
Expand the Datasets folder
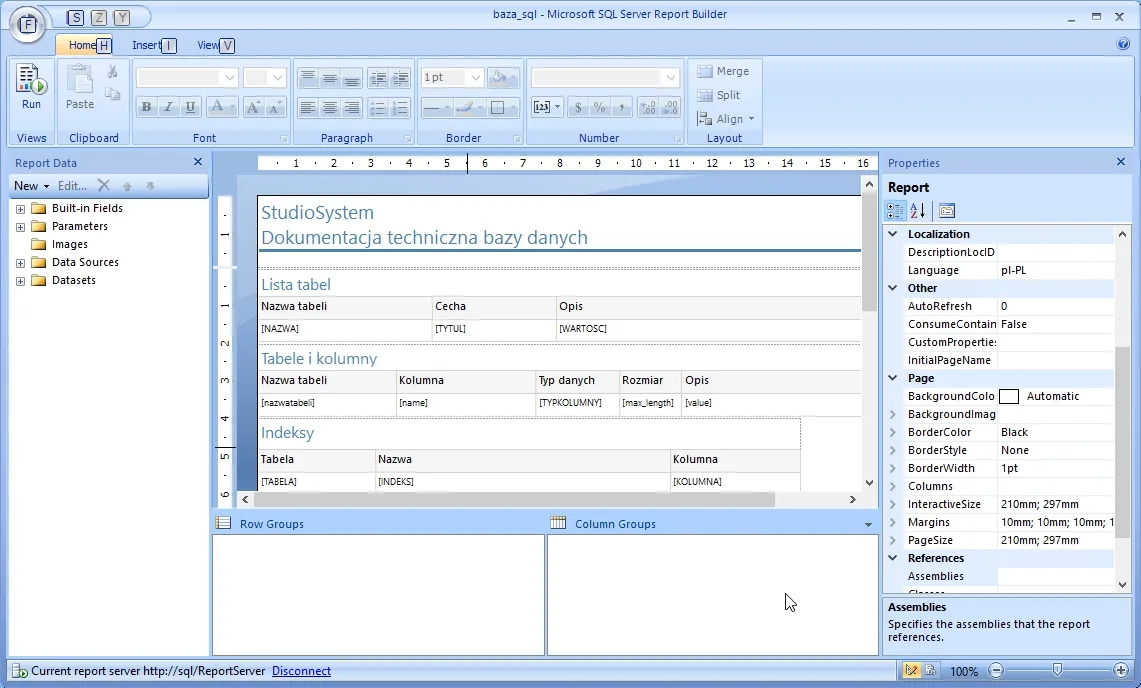click(20, 281)
